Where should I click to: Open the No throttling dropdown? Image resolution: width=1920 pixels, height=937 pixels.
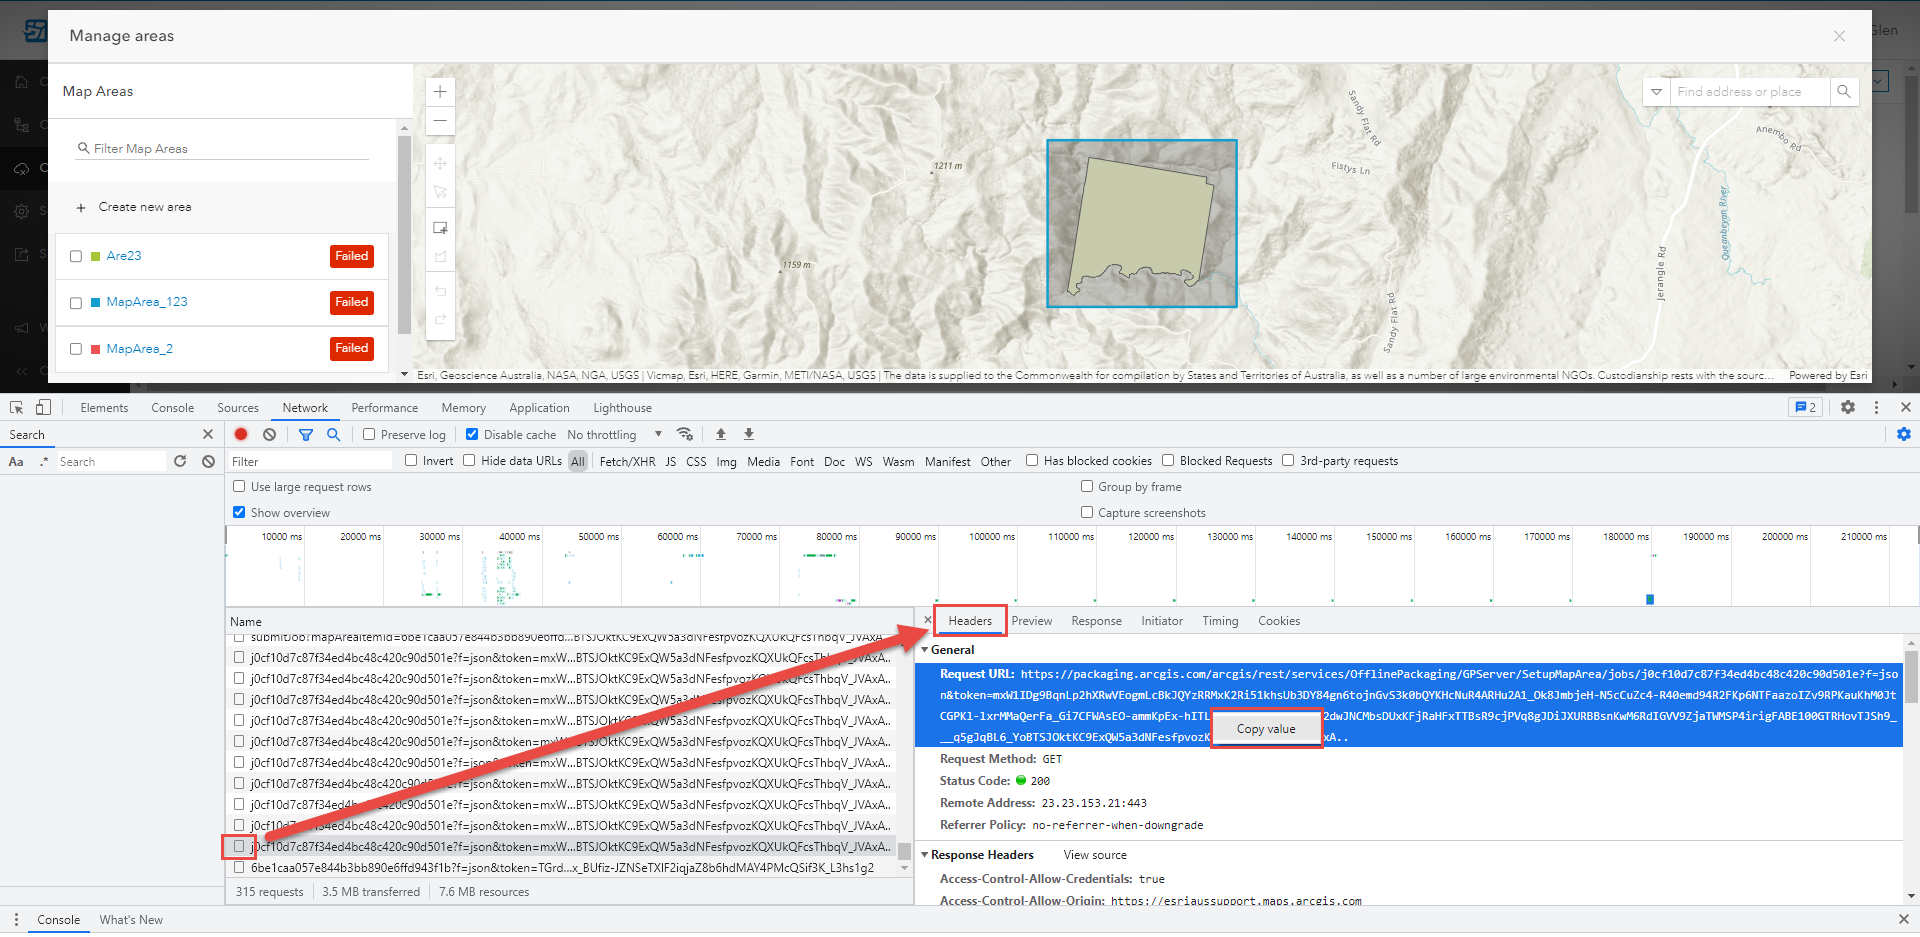(x=614, y=434)
